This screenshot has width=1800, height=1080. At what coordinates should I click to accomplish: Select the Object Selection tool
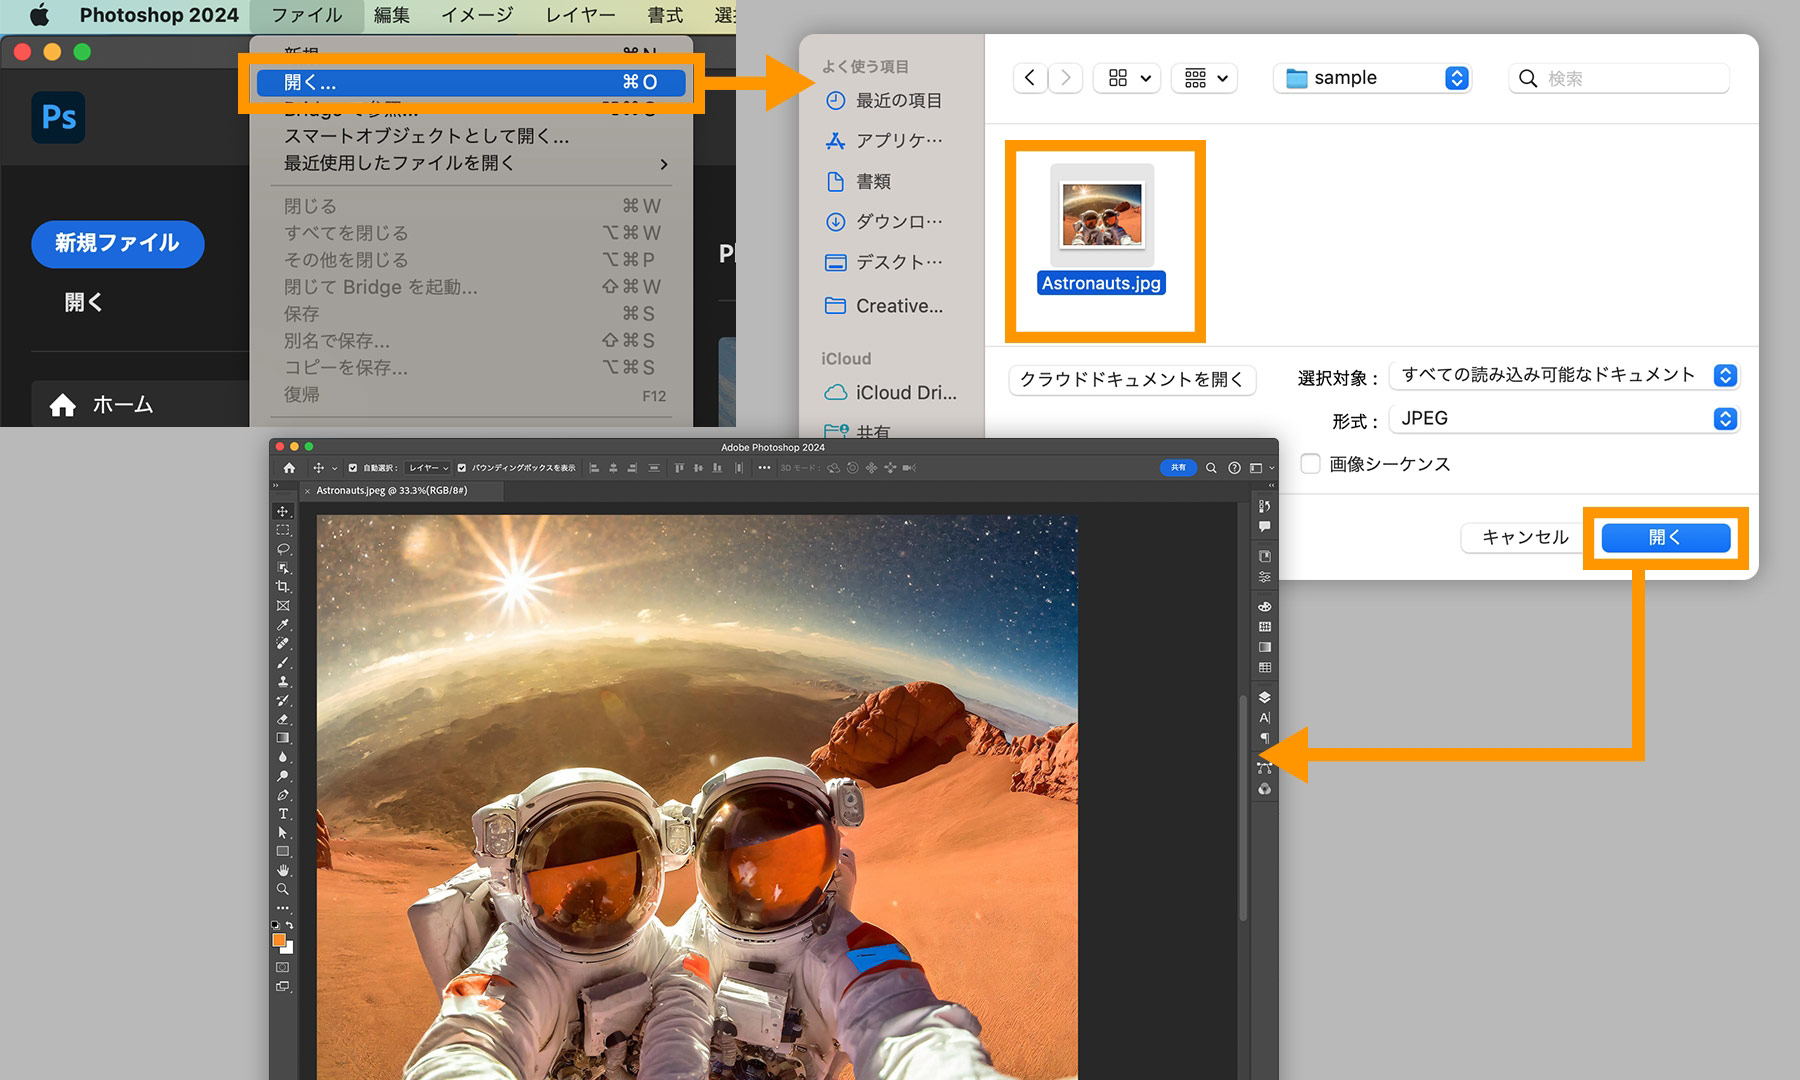pyautogui.click(x=283, y=568)
